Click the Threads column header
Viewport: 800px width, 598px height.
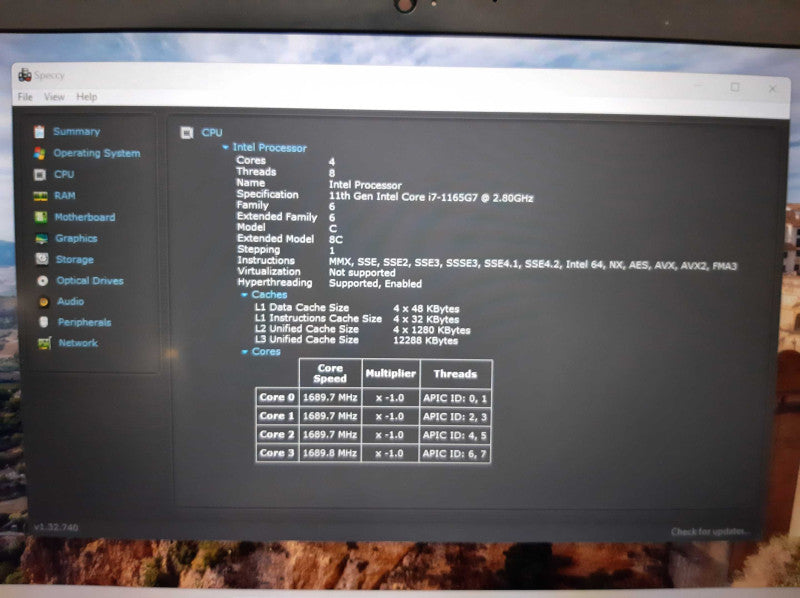[x=455, y=374]
